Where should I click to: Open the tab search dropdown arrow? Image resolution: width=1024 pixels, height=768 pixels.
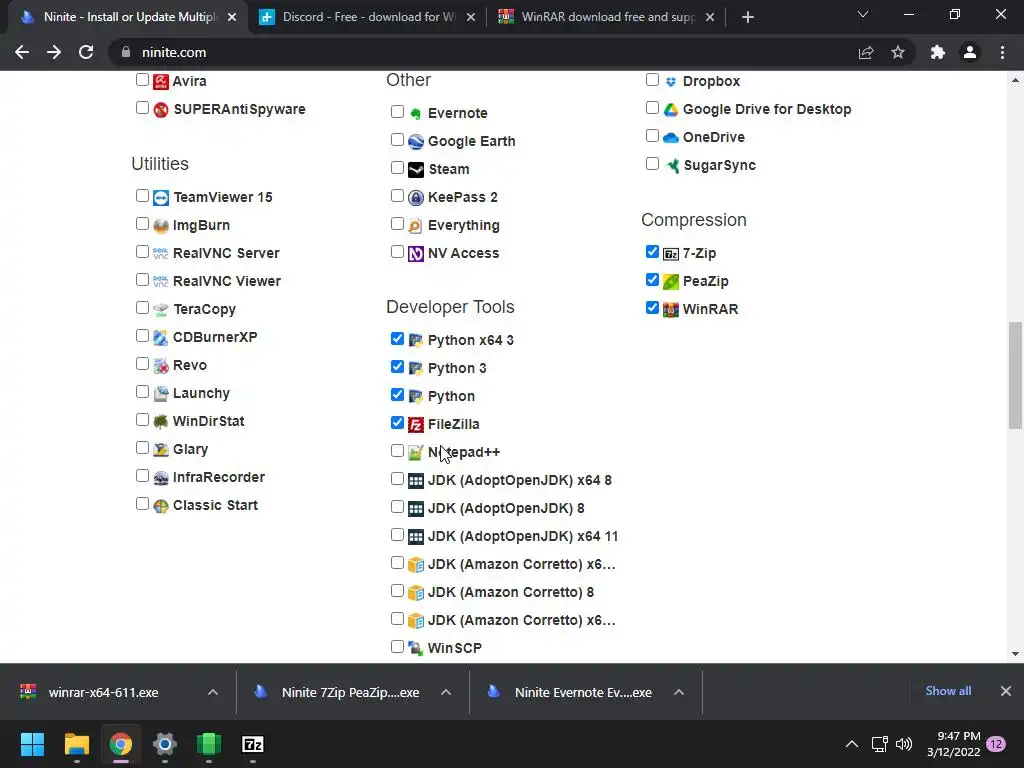tap(863, 14)
